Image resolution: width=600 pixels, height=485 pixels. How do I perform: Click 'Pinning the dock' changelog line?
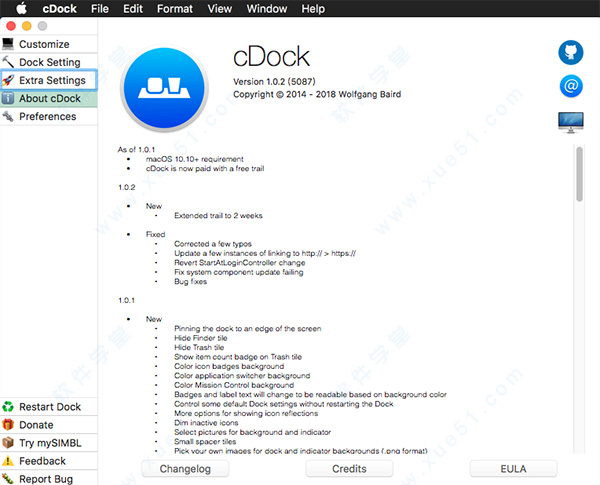click(247, 328)
